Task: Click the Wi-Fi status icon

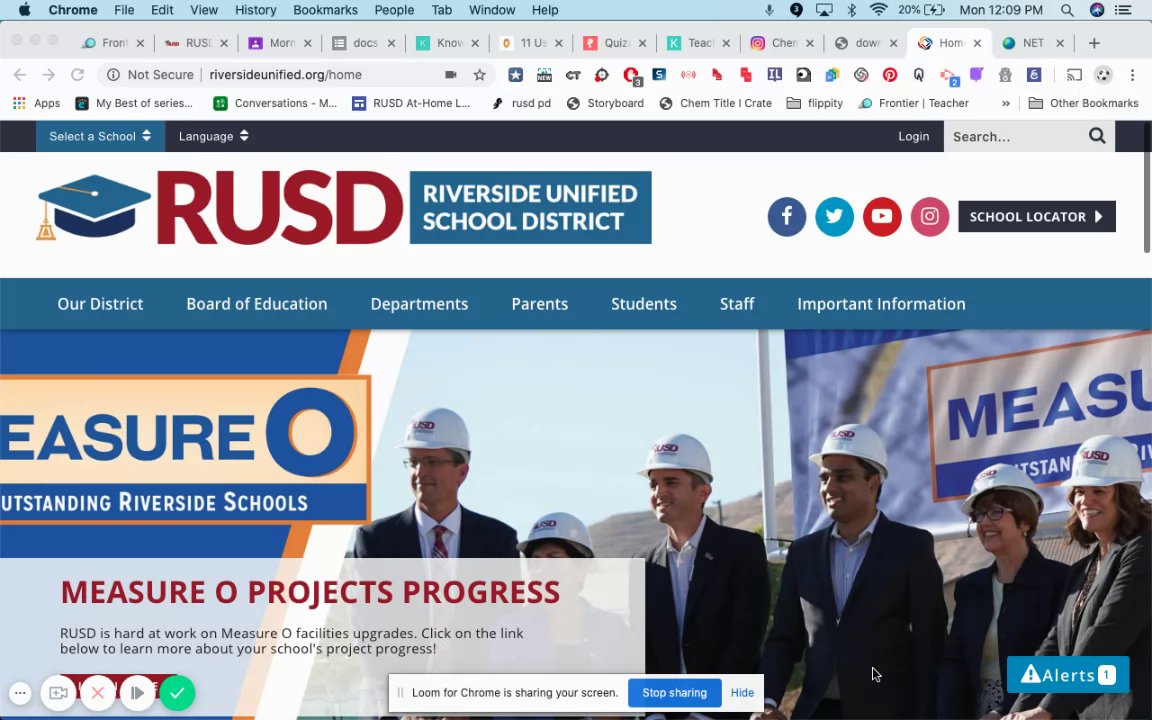Action: point(878,10)
